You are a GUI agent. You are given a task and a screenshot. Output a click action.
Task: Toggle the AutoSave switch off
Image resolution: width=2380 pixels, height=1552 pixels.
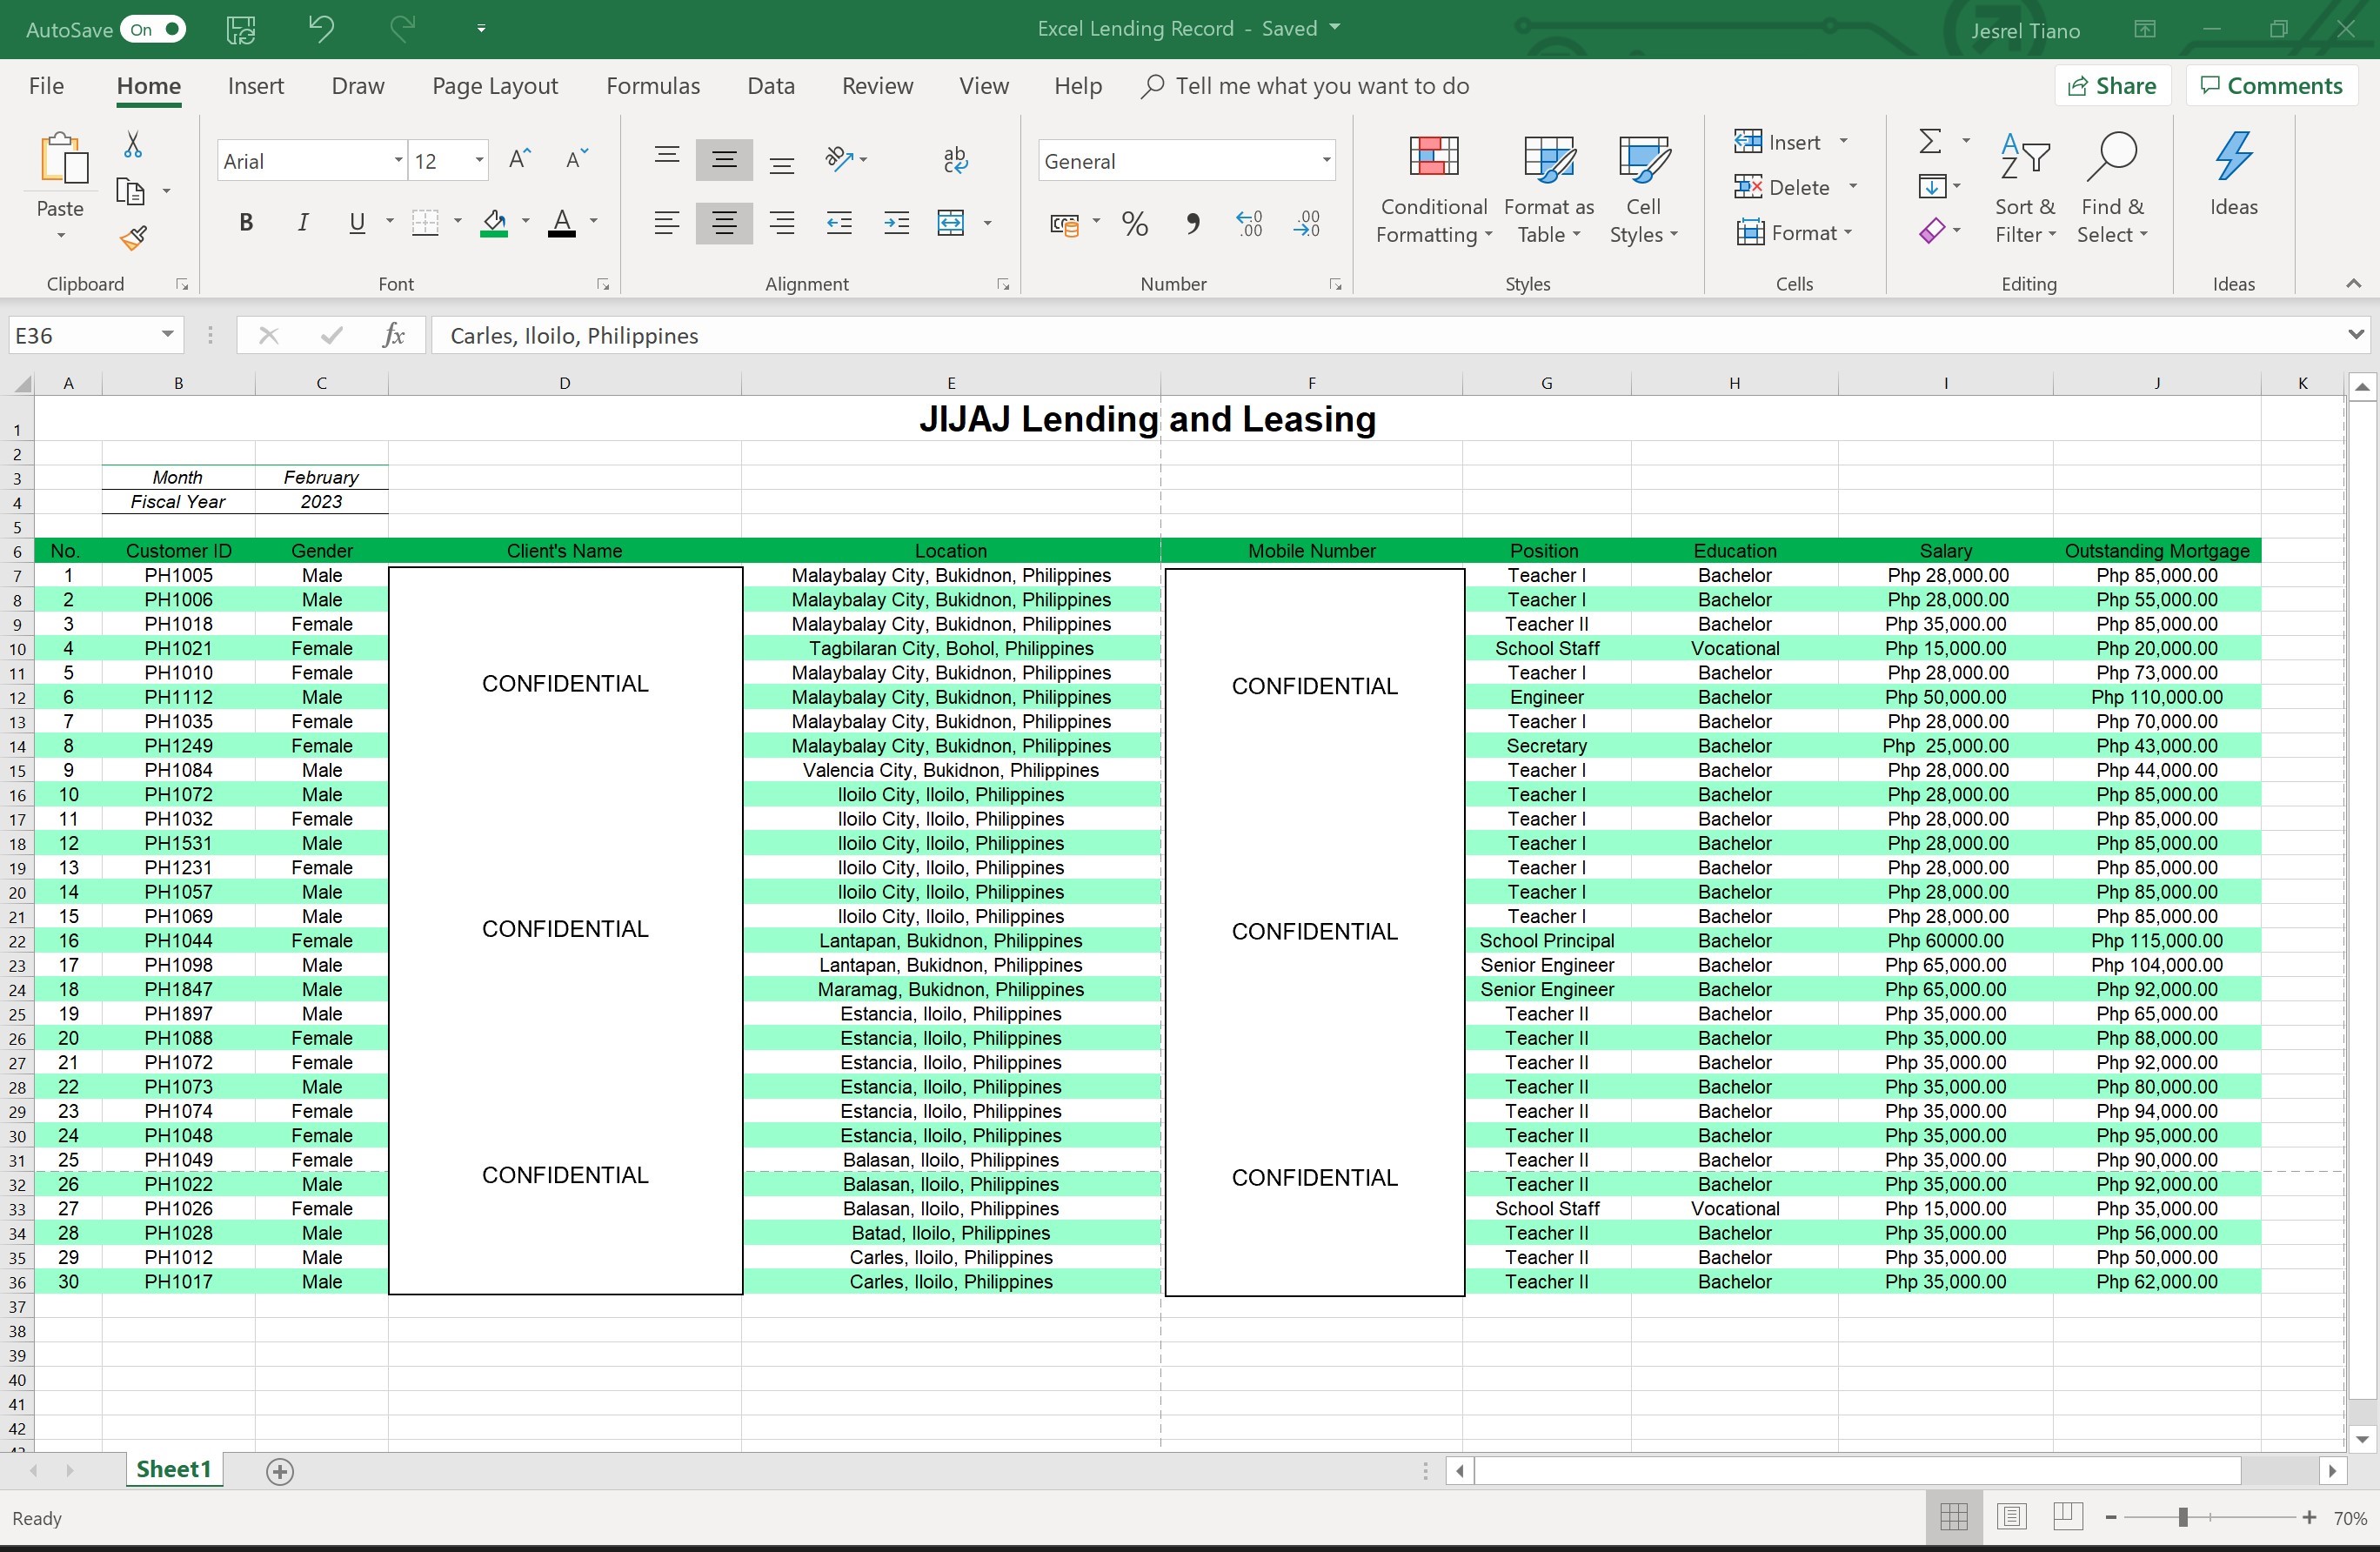pyautogui.click(x=154, y=29)
